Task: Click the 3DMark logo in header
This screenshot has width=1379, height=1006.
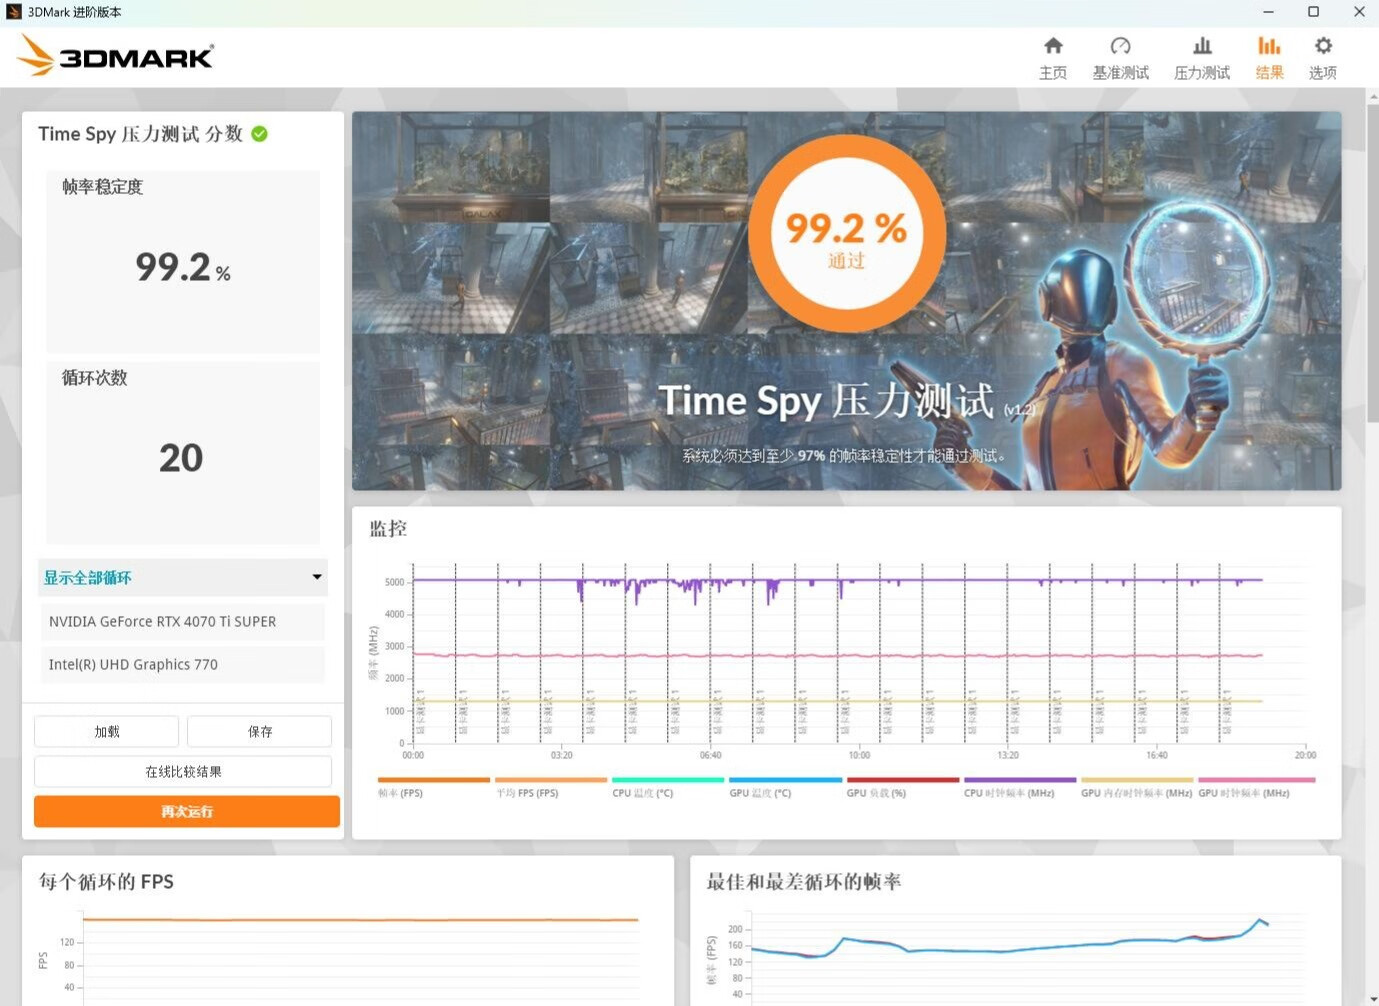Action: point(116,56)
